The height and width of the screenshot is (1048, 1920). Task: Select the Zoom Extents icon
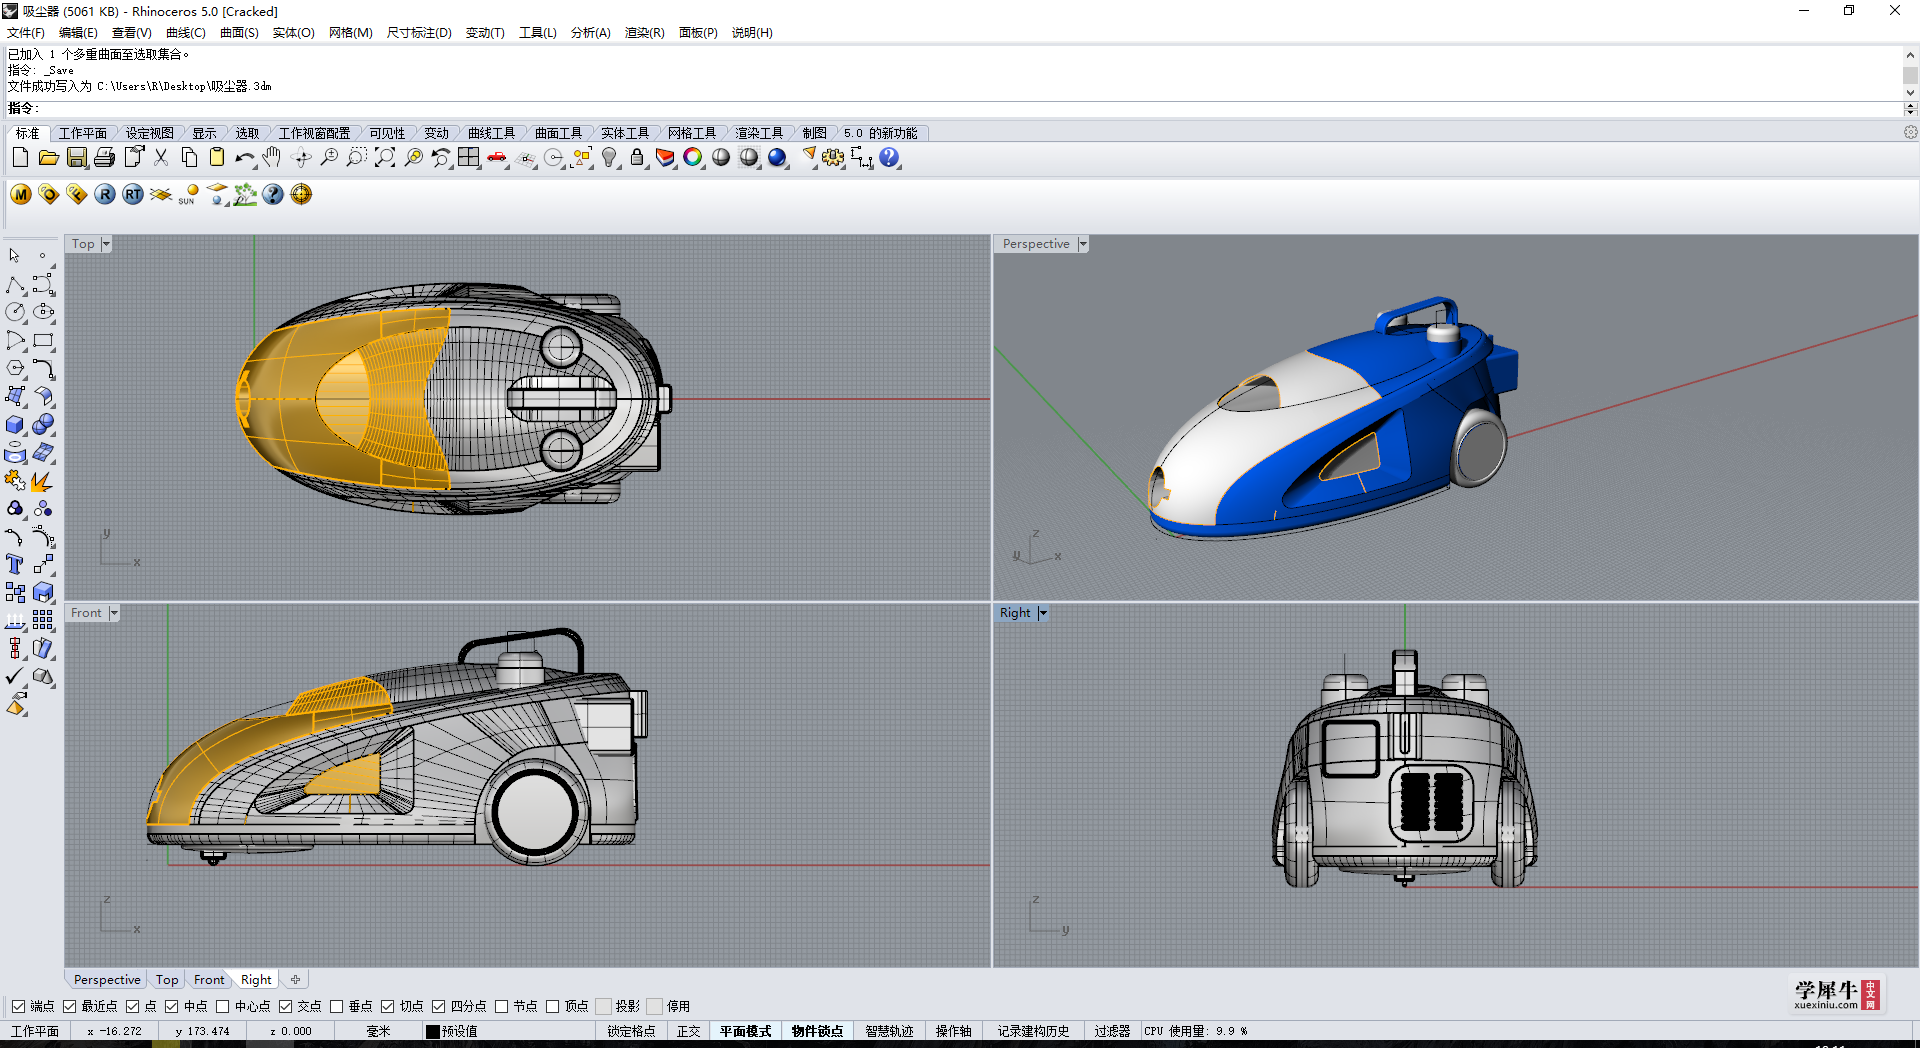(x=385, y=157)
